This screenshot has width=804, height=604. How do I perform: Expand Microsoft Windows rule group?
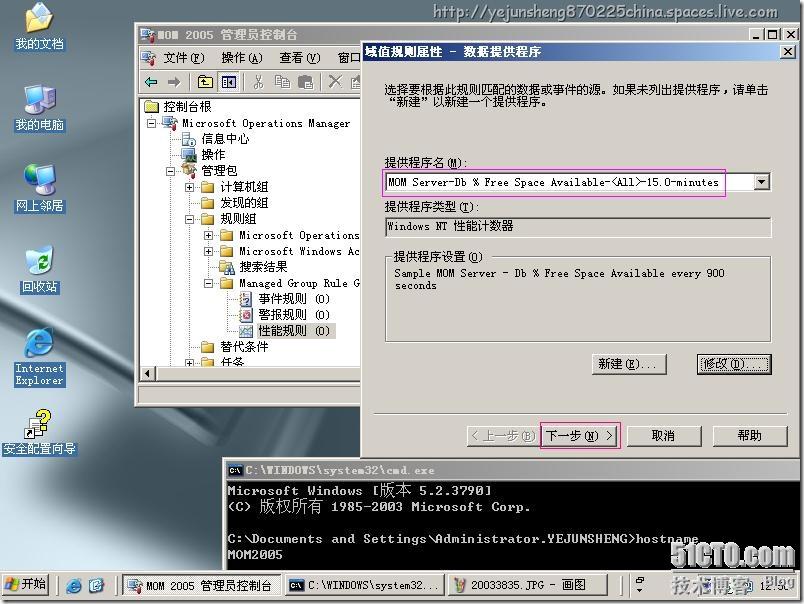pos(208,251)
